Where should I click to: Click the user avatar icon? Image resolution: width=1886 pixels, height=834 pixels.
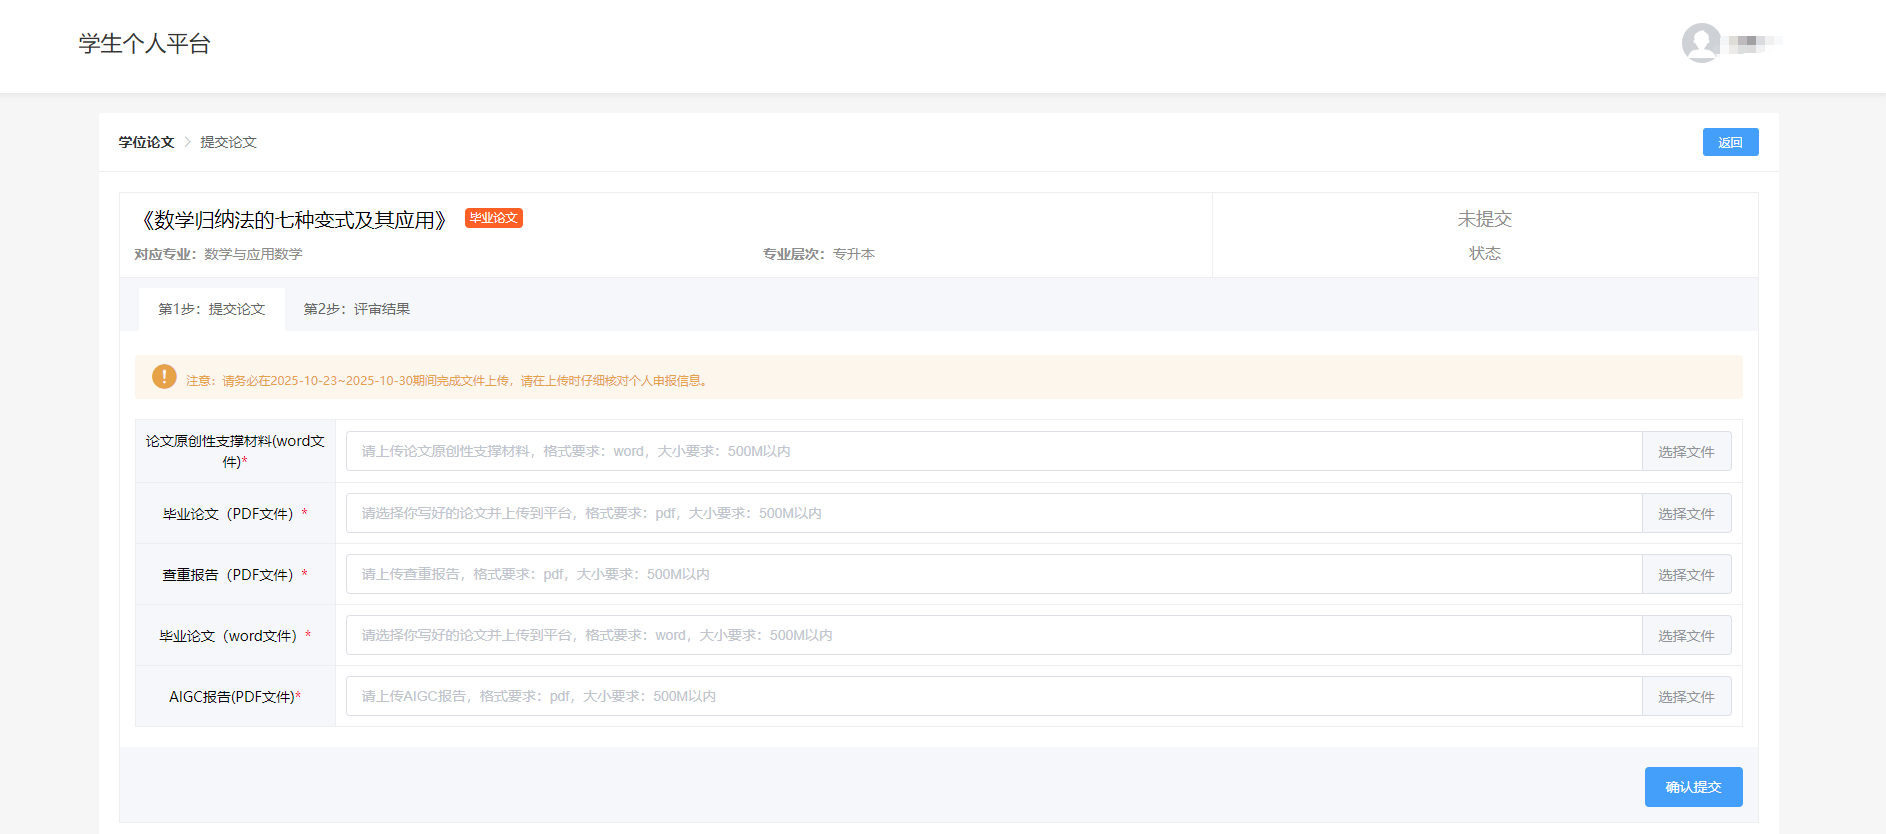[x=1700, y=43]
